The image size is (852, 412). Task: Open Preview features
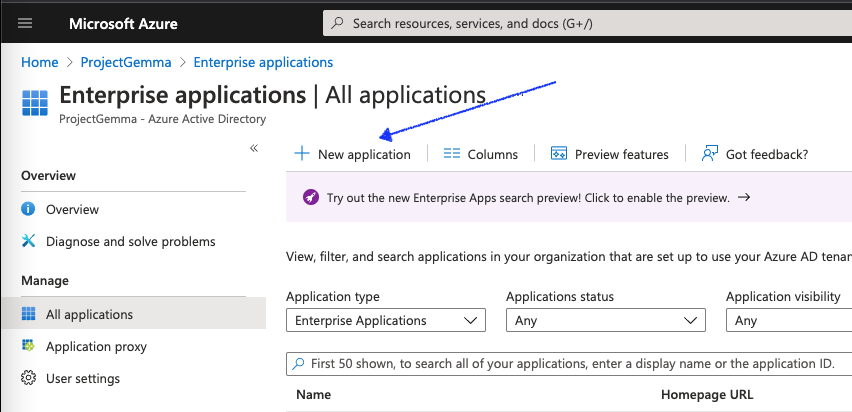point(610,154)
